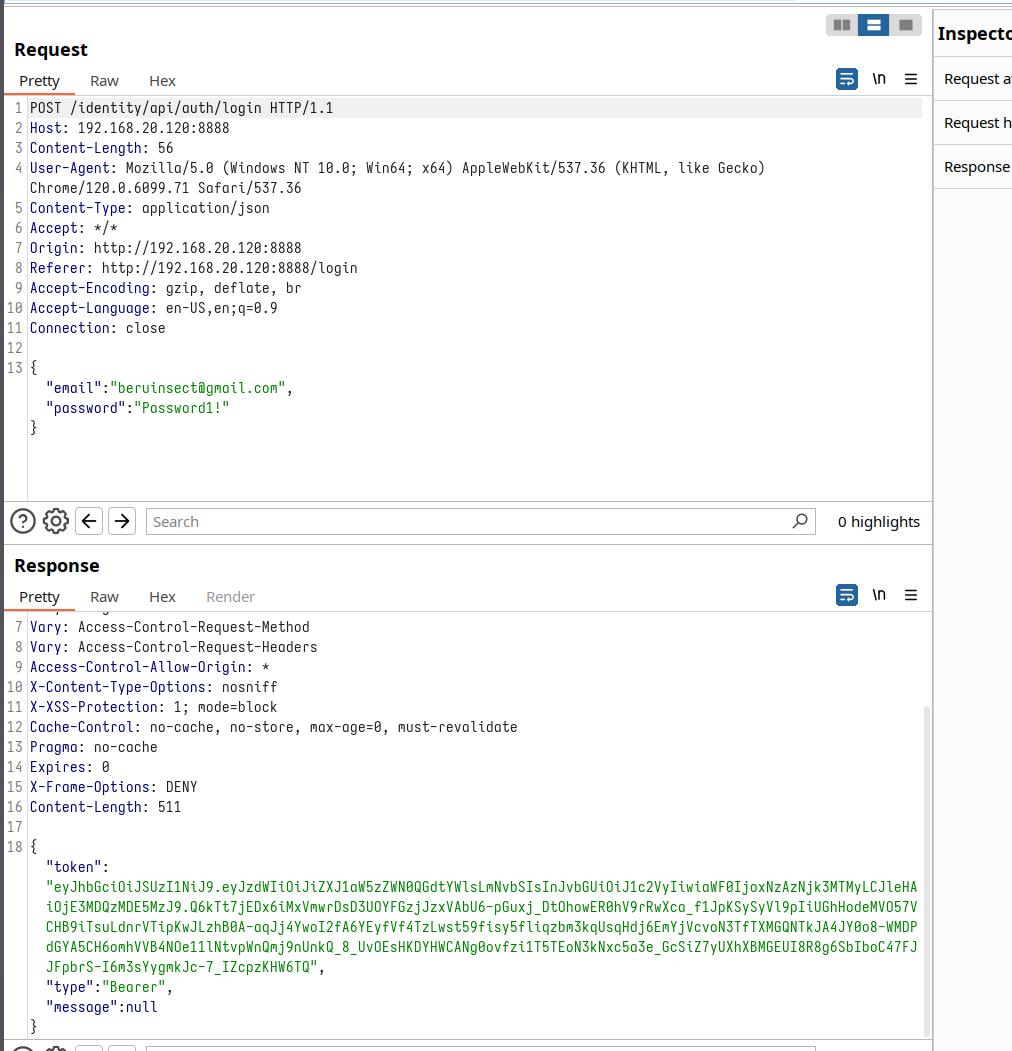
Task: Select the side-by-side layout icon
Action: (x=842, y=25)
